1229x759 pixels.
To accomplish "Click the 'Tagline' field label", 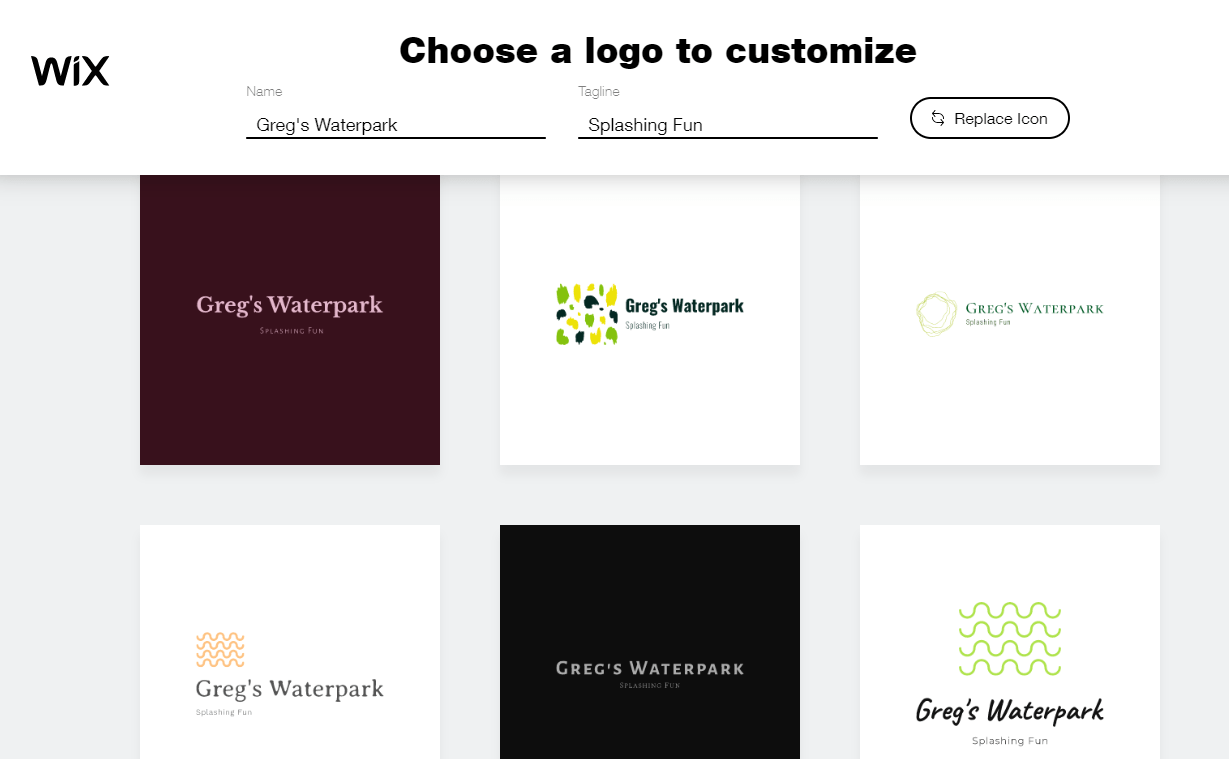I will [x=599, y=91].
